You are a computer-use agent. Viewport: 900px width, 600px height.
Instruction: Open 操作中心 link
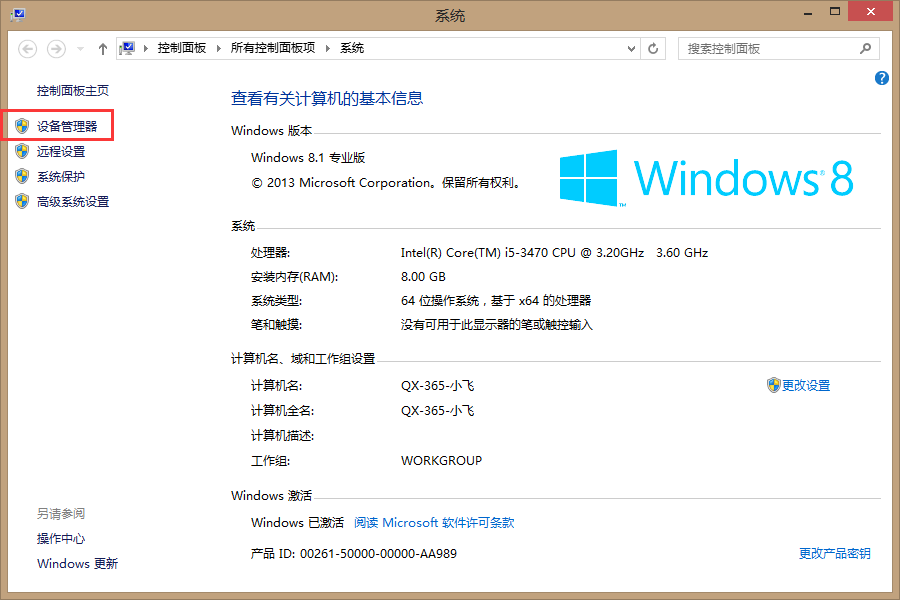tap(61, 539)
